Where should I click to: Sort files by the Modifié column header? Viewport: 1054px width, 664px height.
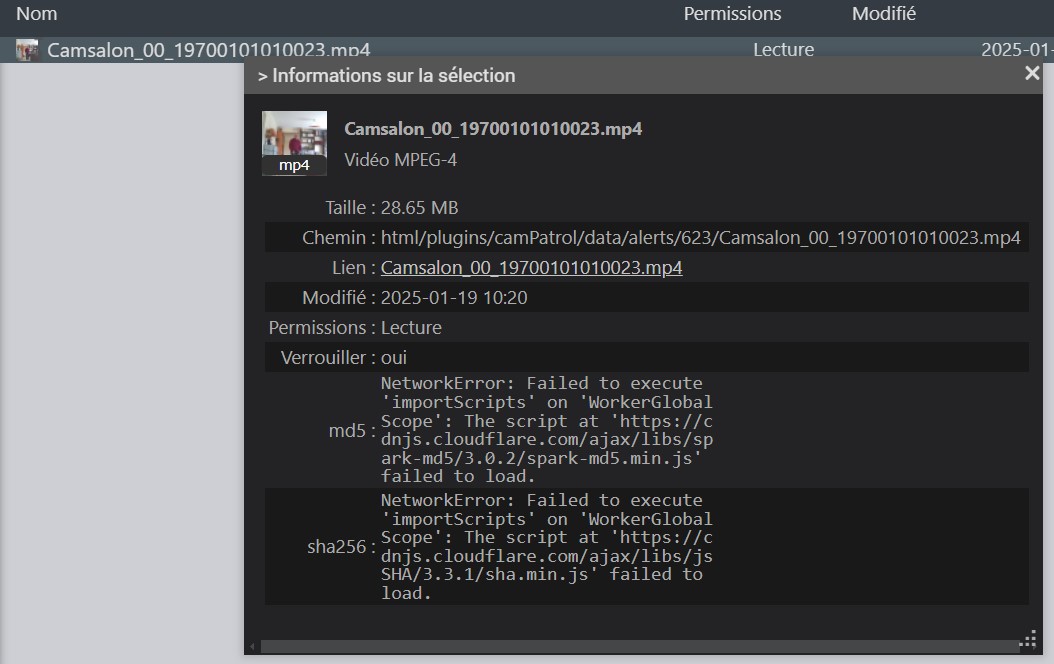[x=883, y=13]
